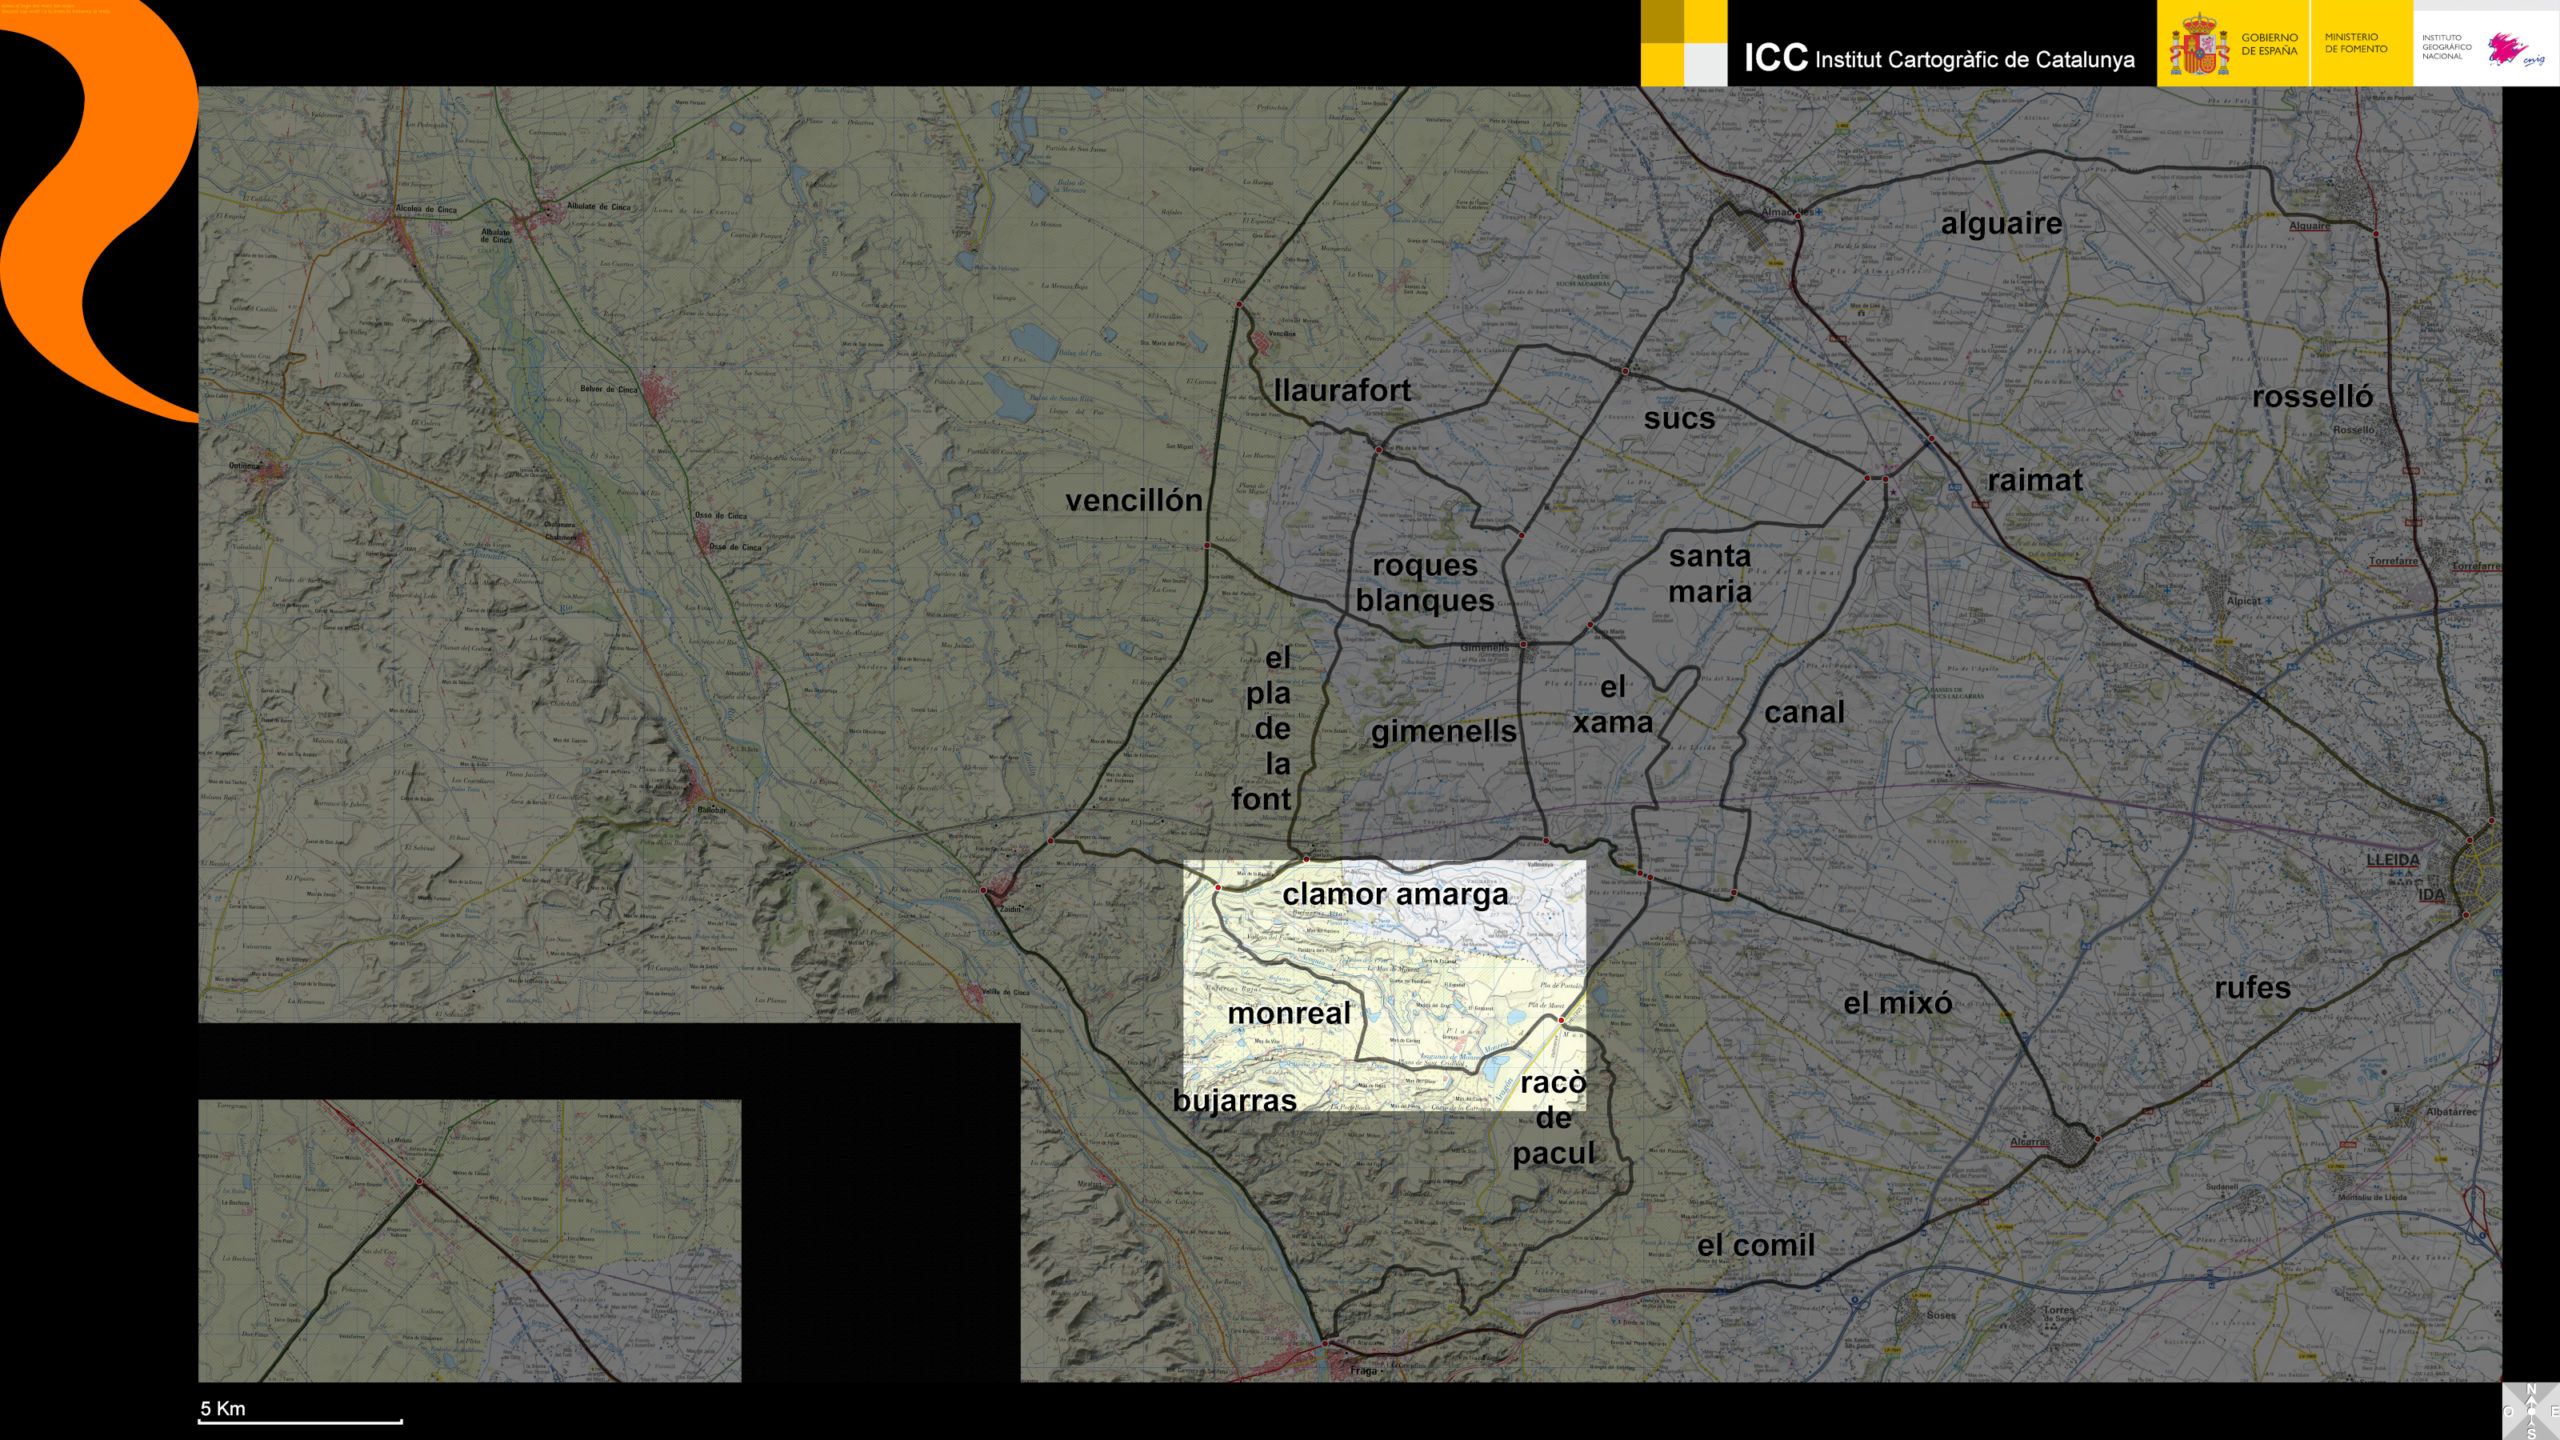Select the raimat region label

click(2034, 480)
